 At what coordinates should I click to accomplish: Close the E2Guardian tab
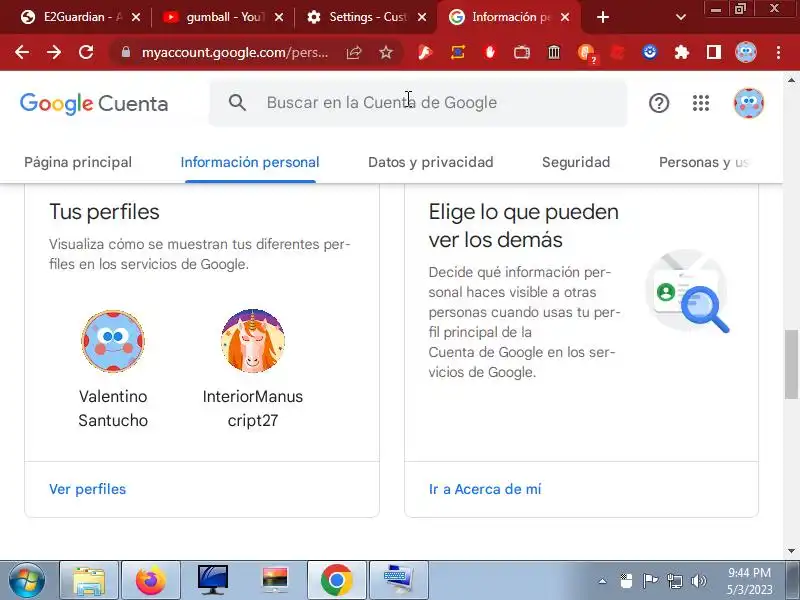click(136, 17)
